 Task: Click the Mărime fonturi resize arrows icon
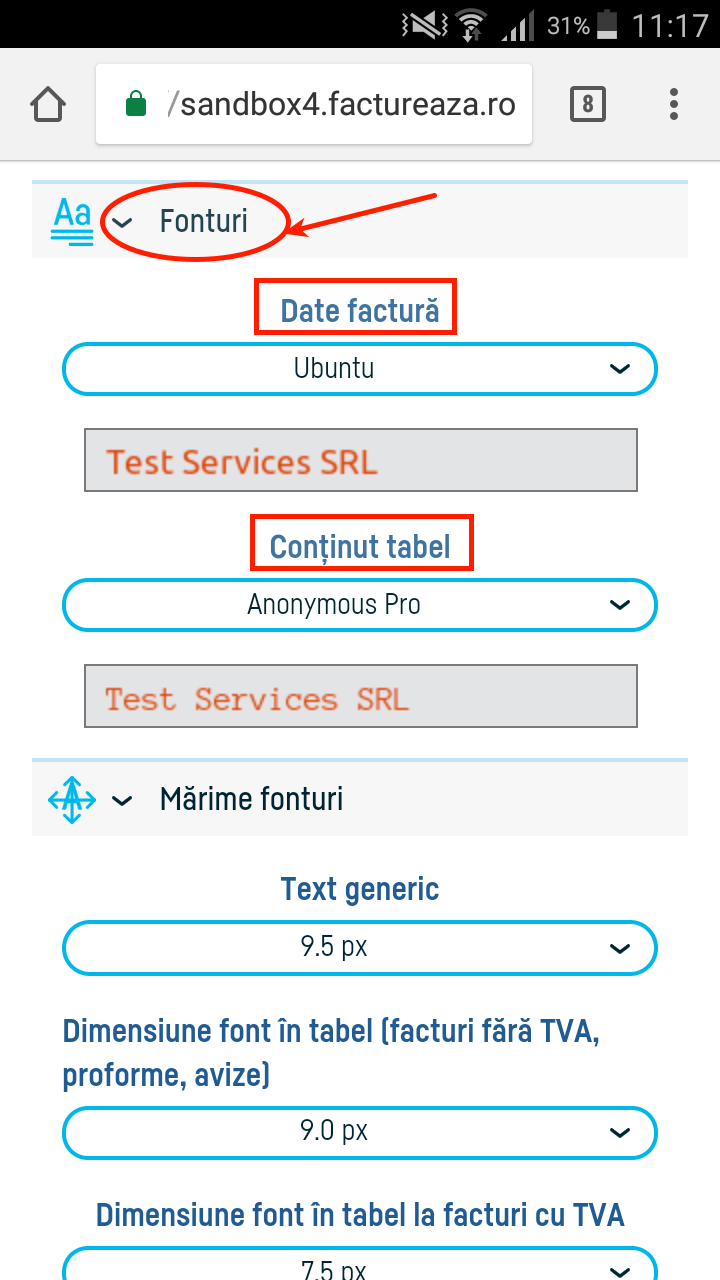coord(72,800)
